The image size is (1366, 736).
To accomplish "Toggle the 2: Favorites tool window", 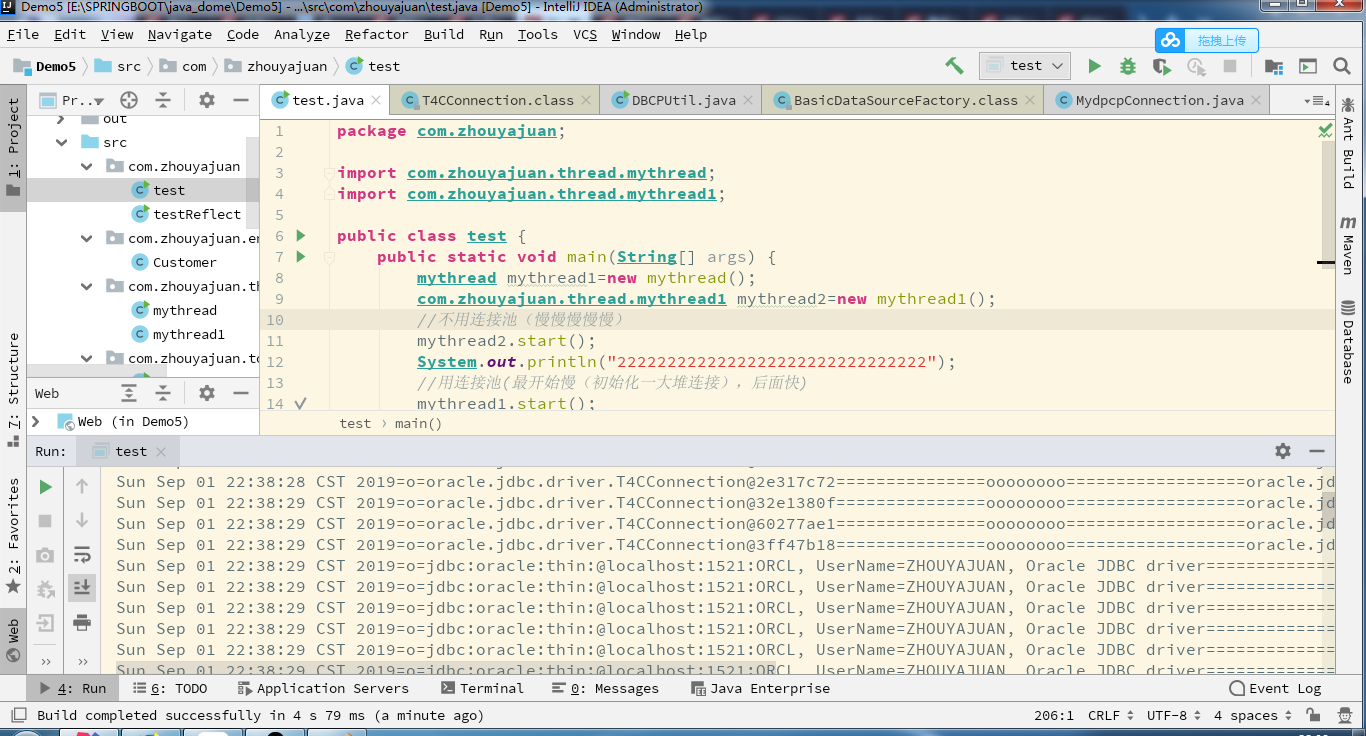I will (x=13, y=536).
